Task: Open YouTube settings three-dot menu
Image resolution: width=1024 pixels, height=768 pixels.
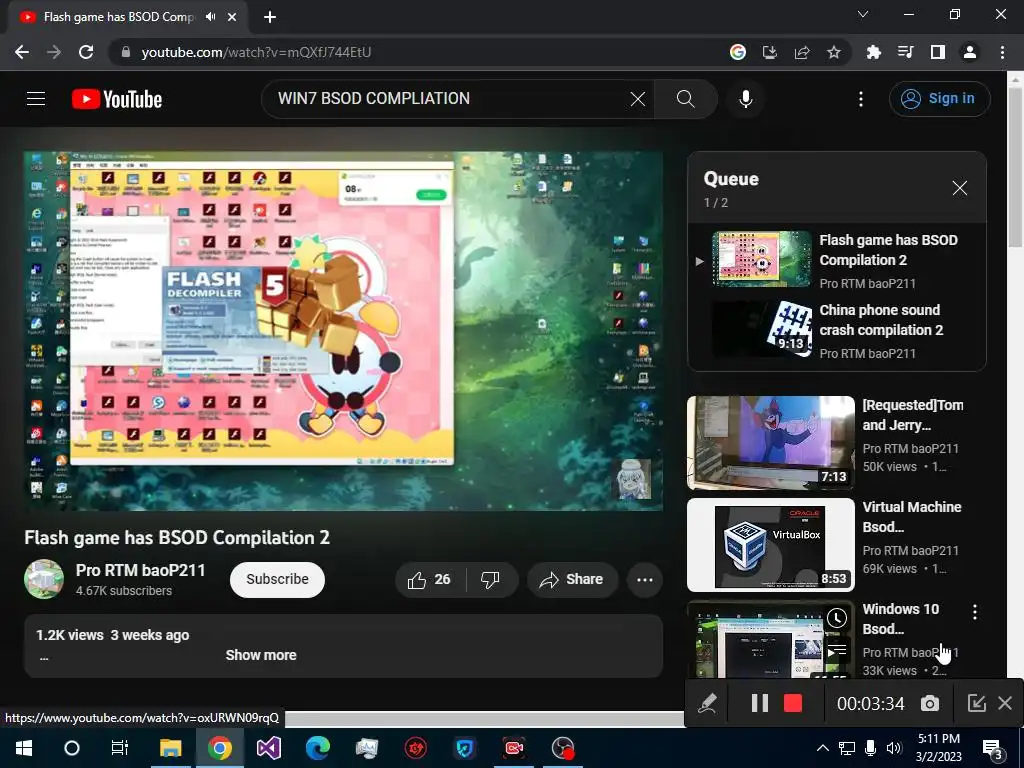Action: [x=861, y=99]
